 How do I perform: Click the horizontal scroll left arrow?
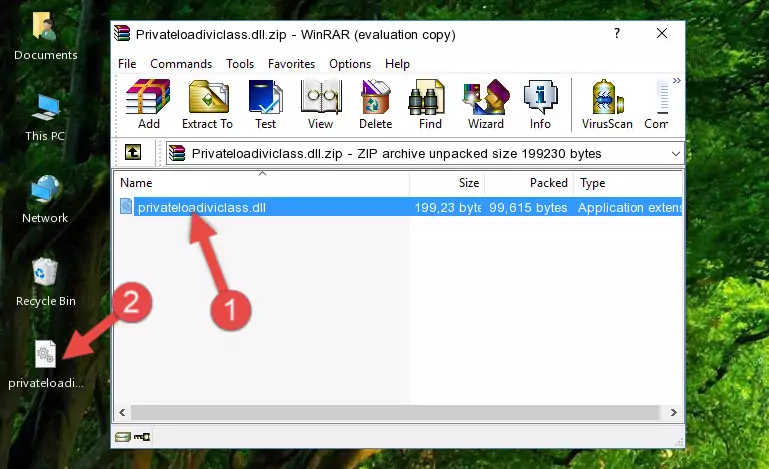122,413
